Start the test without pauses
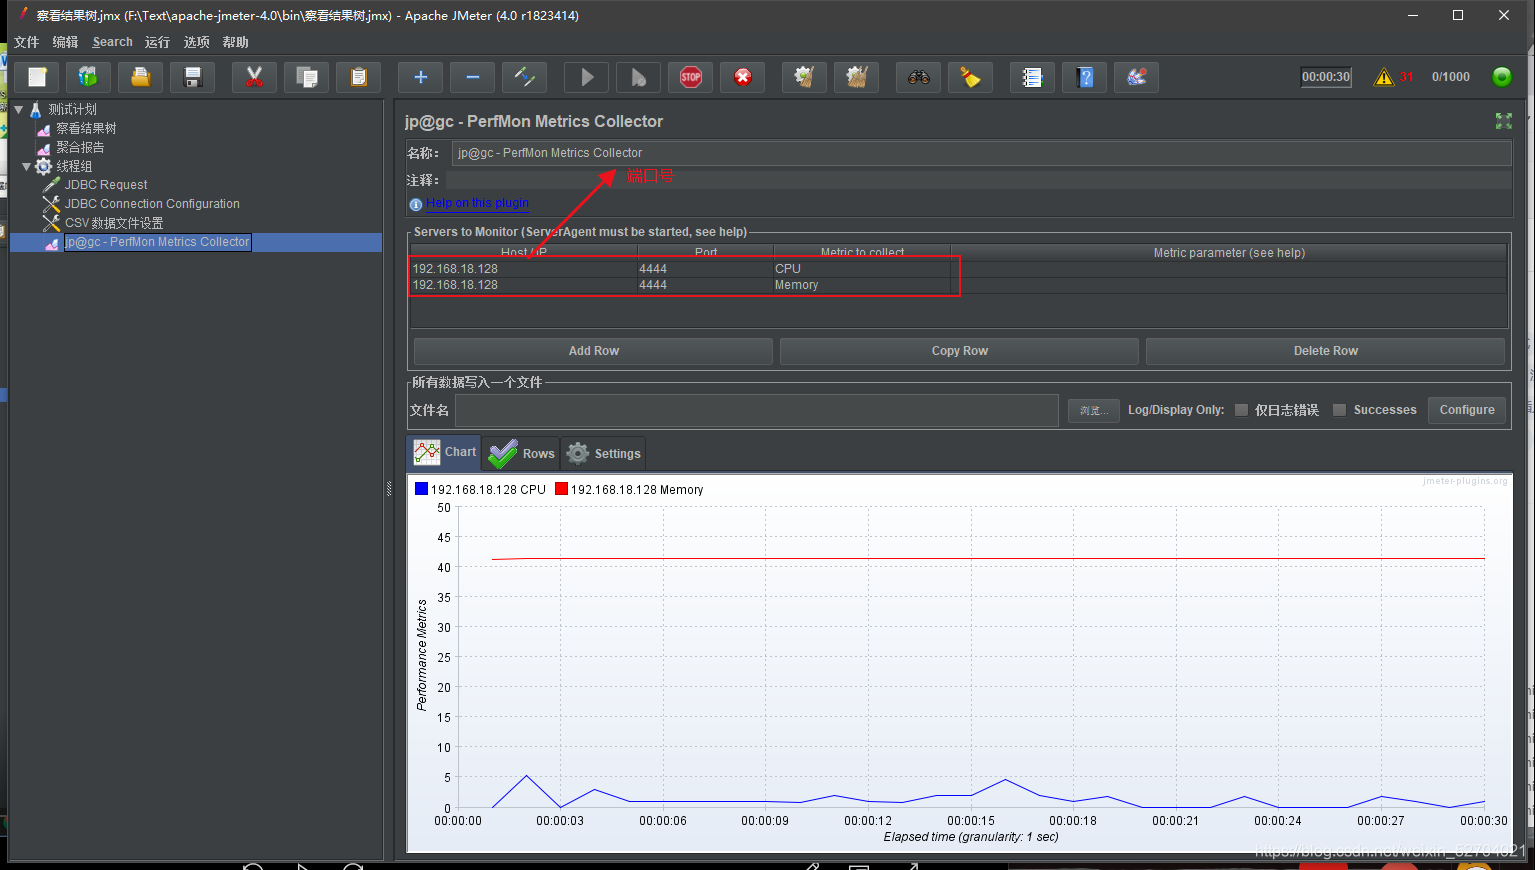1535x870 pixels. coord(639,77)
